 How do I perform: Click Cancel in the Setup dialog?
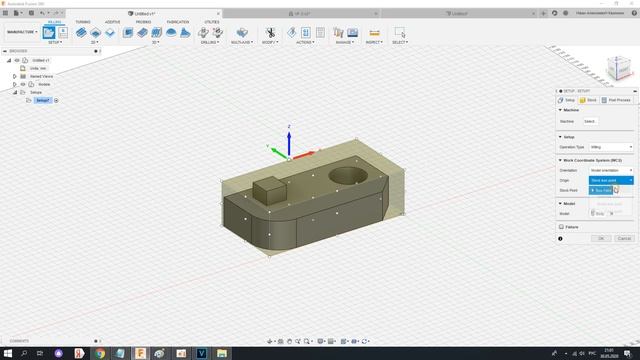click(624, 238)
